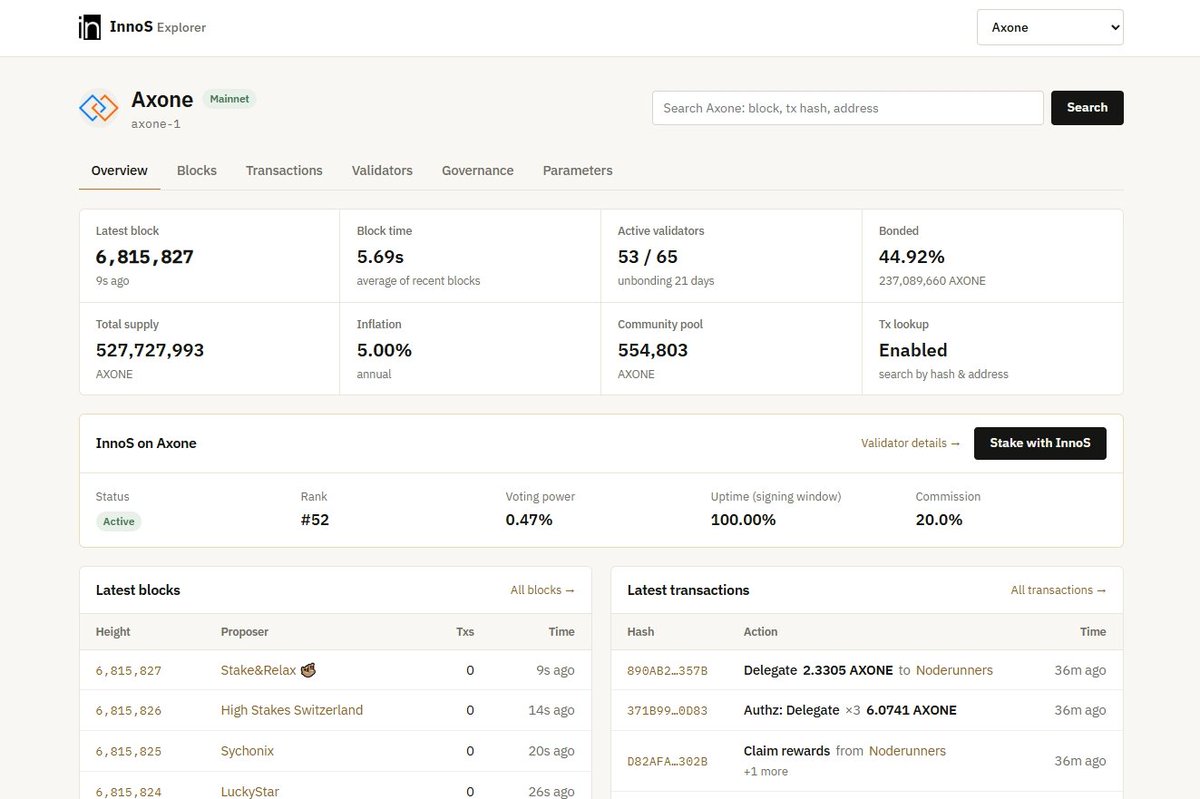Click the Total supply value 527,727,993
The height and width of the screenshot is (799, 1200).
[150, 350]
